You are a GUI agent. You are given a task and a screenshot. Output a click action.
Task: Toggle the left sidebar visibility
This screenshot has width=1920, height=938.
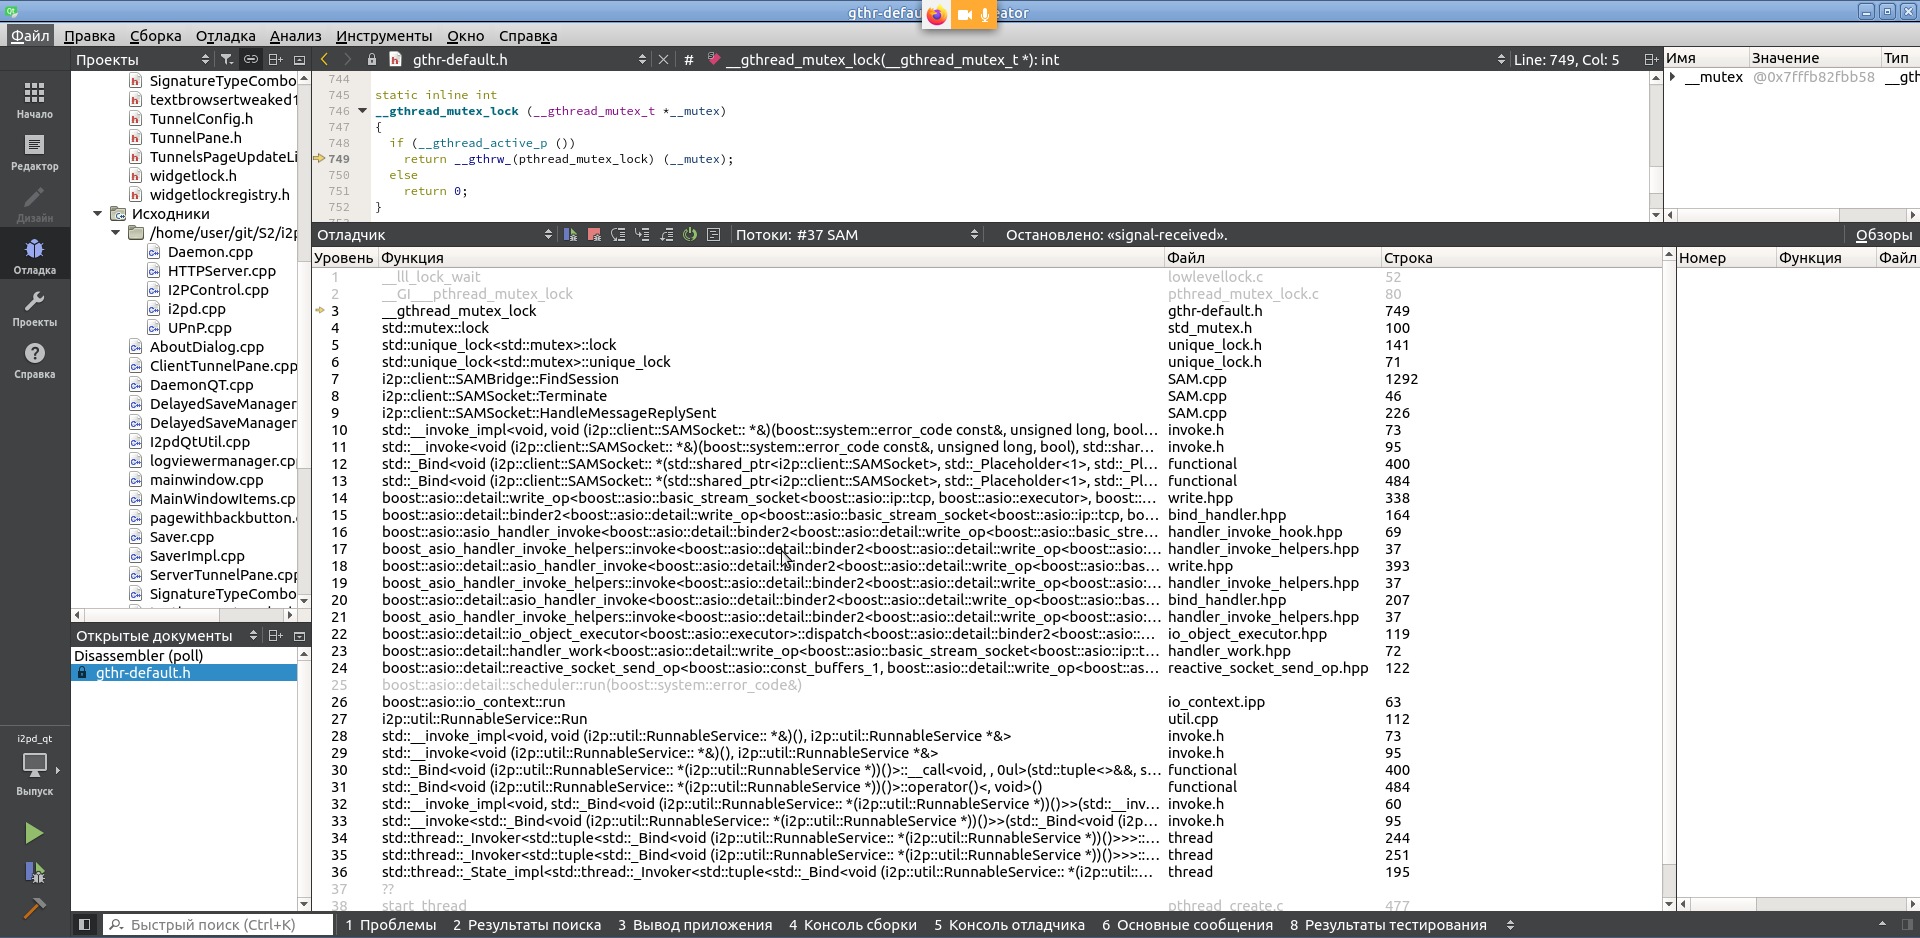[85, 925]
